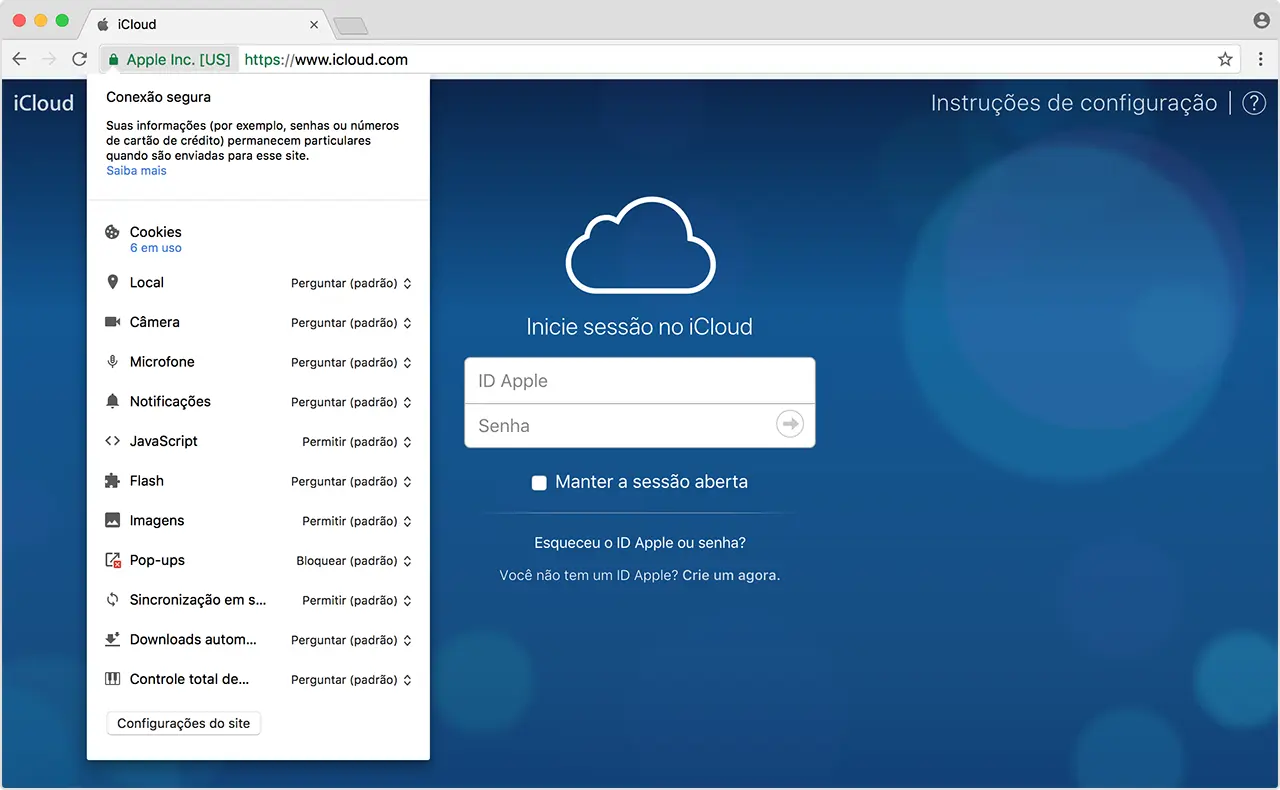
Task: Click the Imagens picture icon
Action: pyautogui.click(x=112, y=521)
